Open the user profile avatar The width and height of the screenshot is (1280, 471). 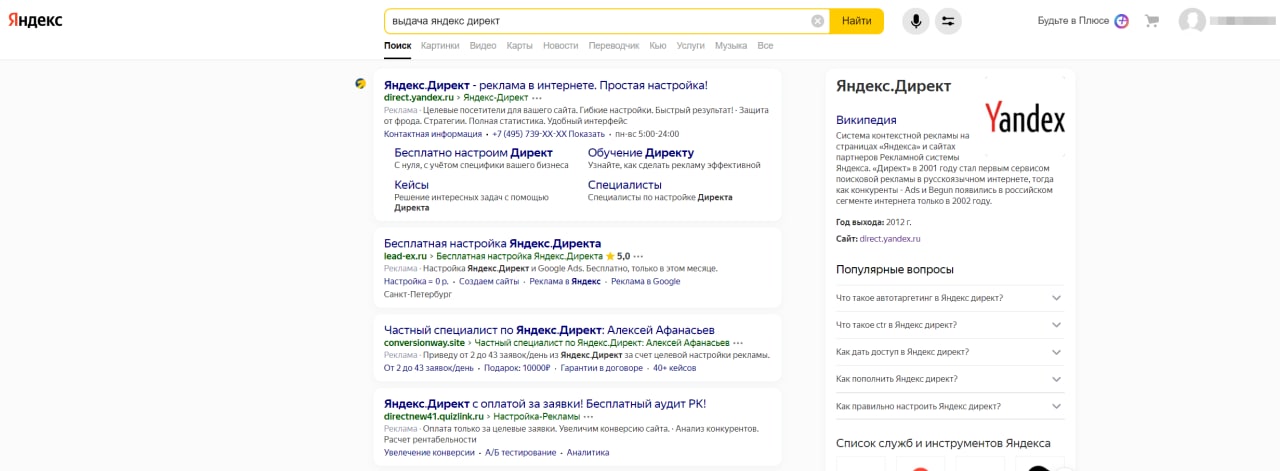pos(1192,21)
